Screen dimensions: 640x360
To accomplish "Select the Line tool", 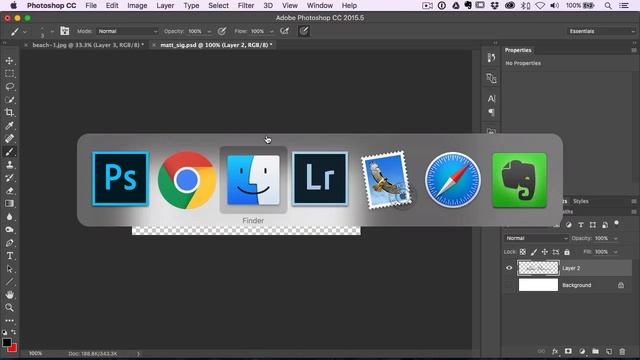I will [x=9, y=282].
